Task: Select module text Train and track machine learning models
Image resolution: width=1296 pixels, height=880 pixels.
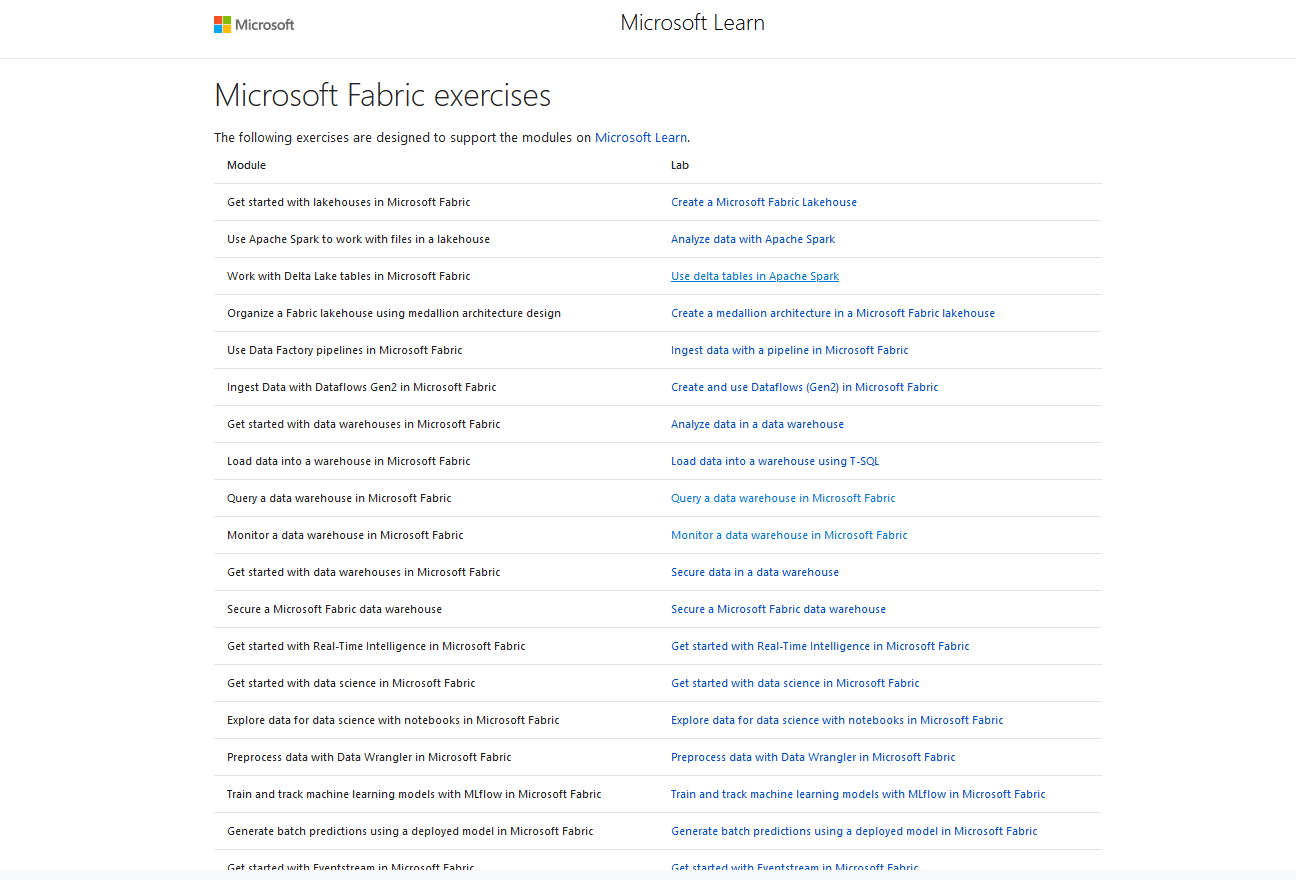Action: [414, 794]
